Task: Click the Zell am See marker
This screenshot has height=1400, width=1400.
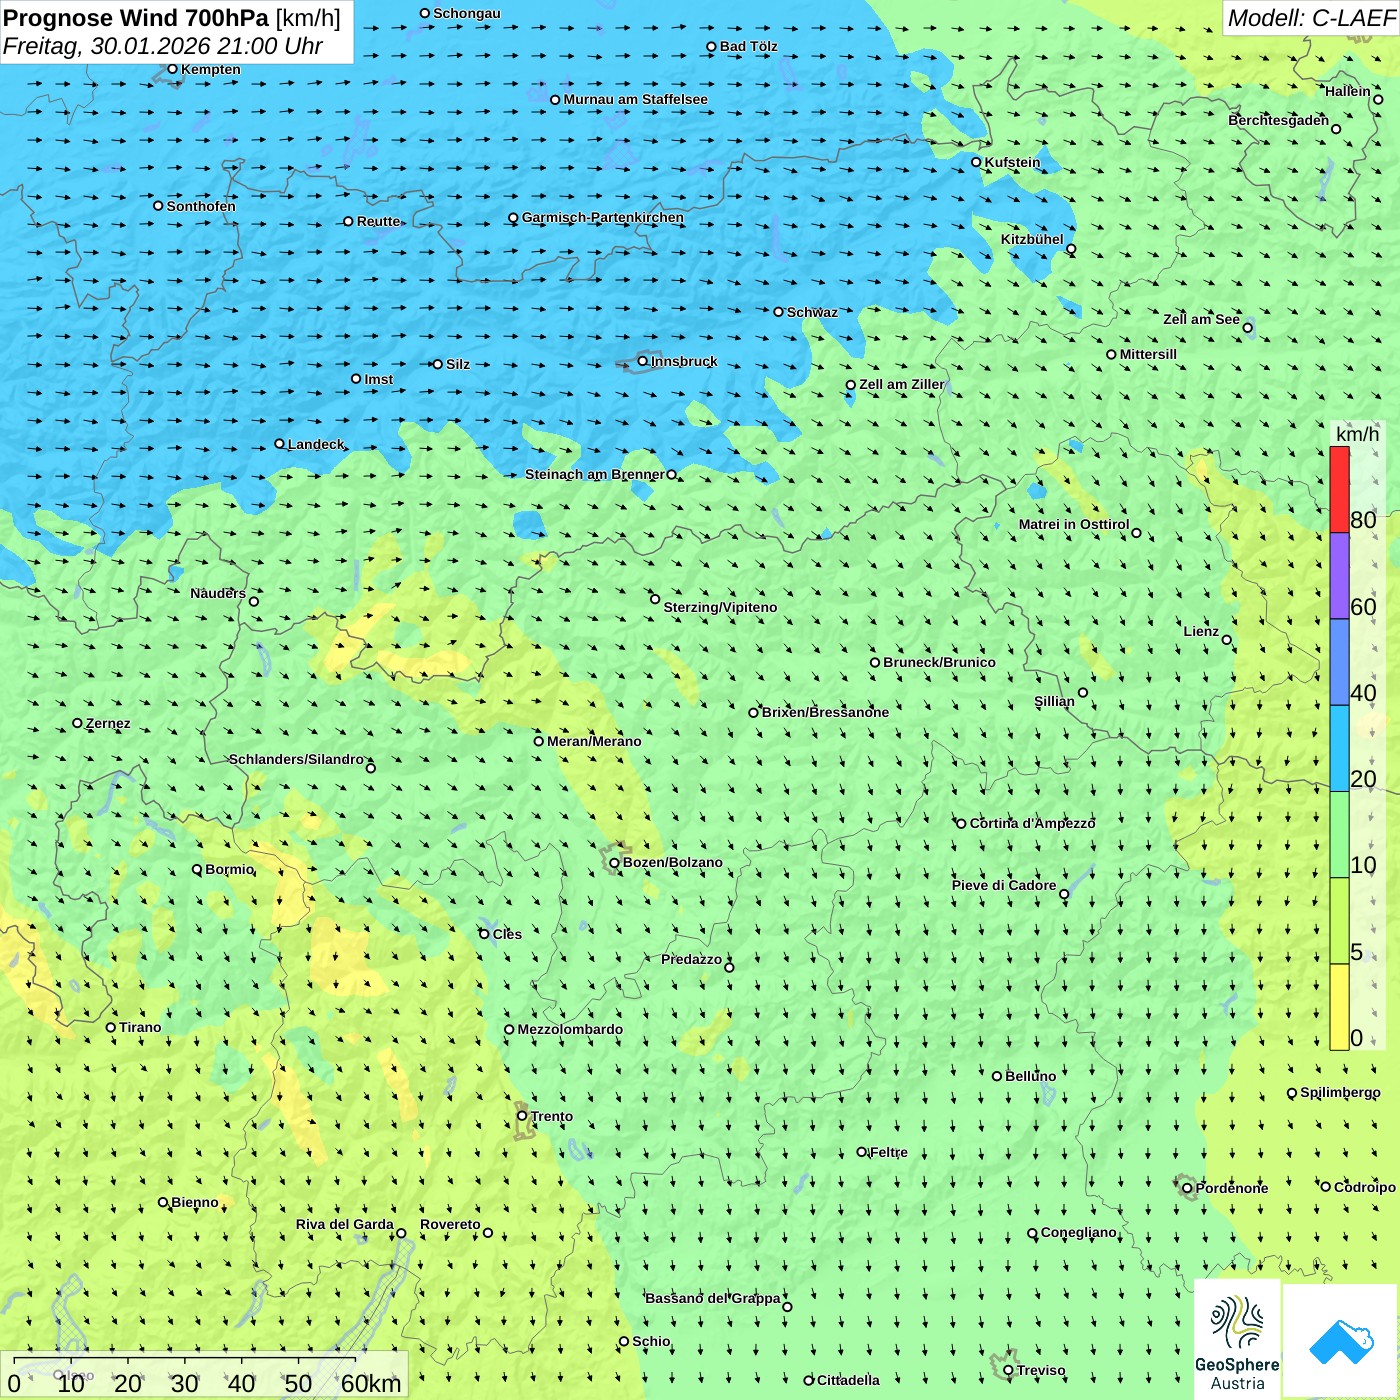Action: click(1247, 328)
